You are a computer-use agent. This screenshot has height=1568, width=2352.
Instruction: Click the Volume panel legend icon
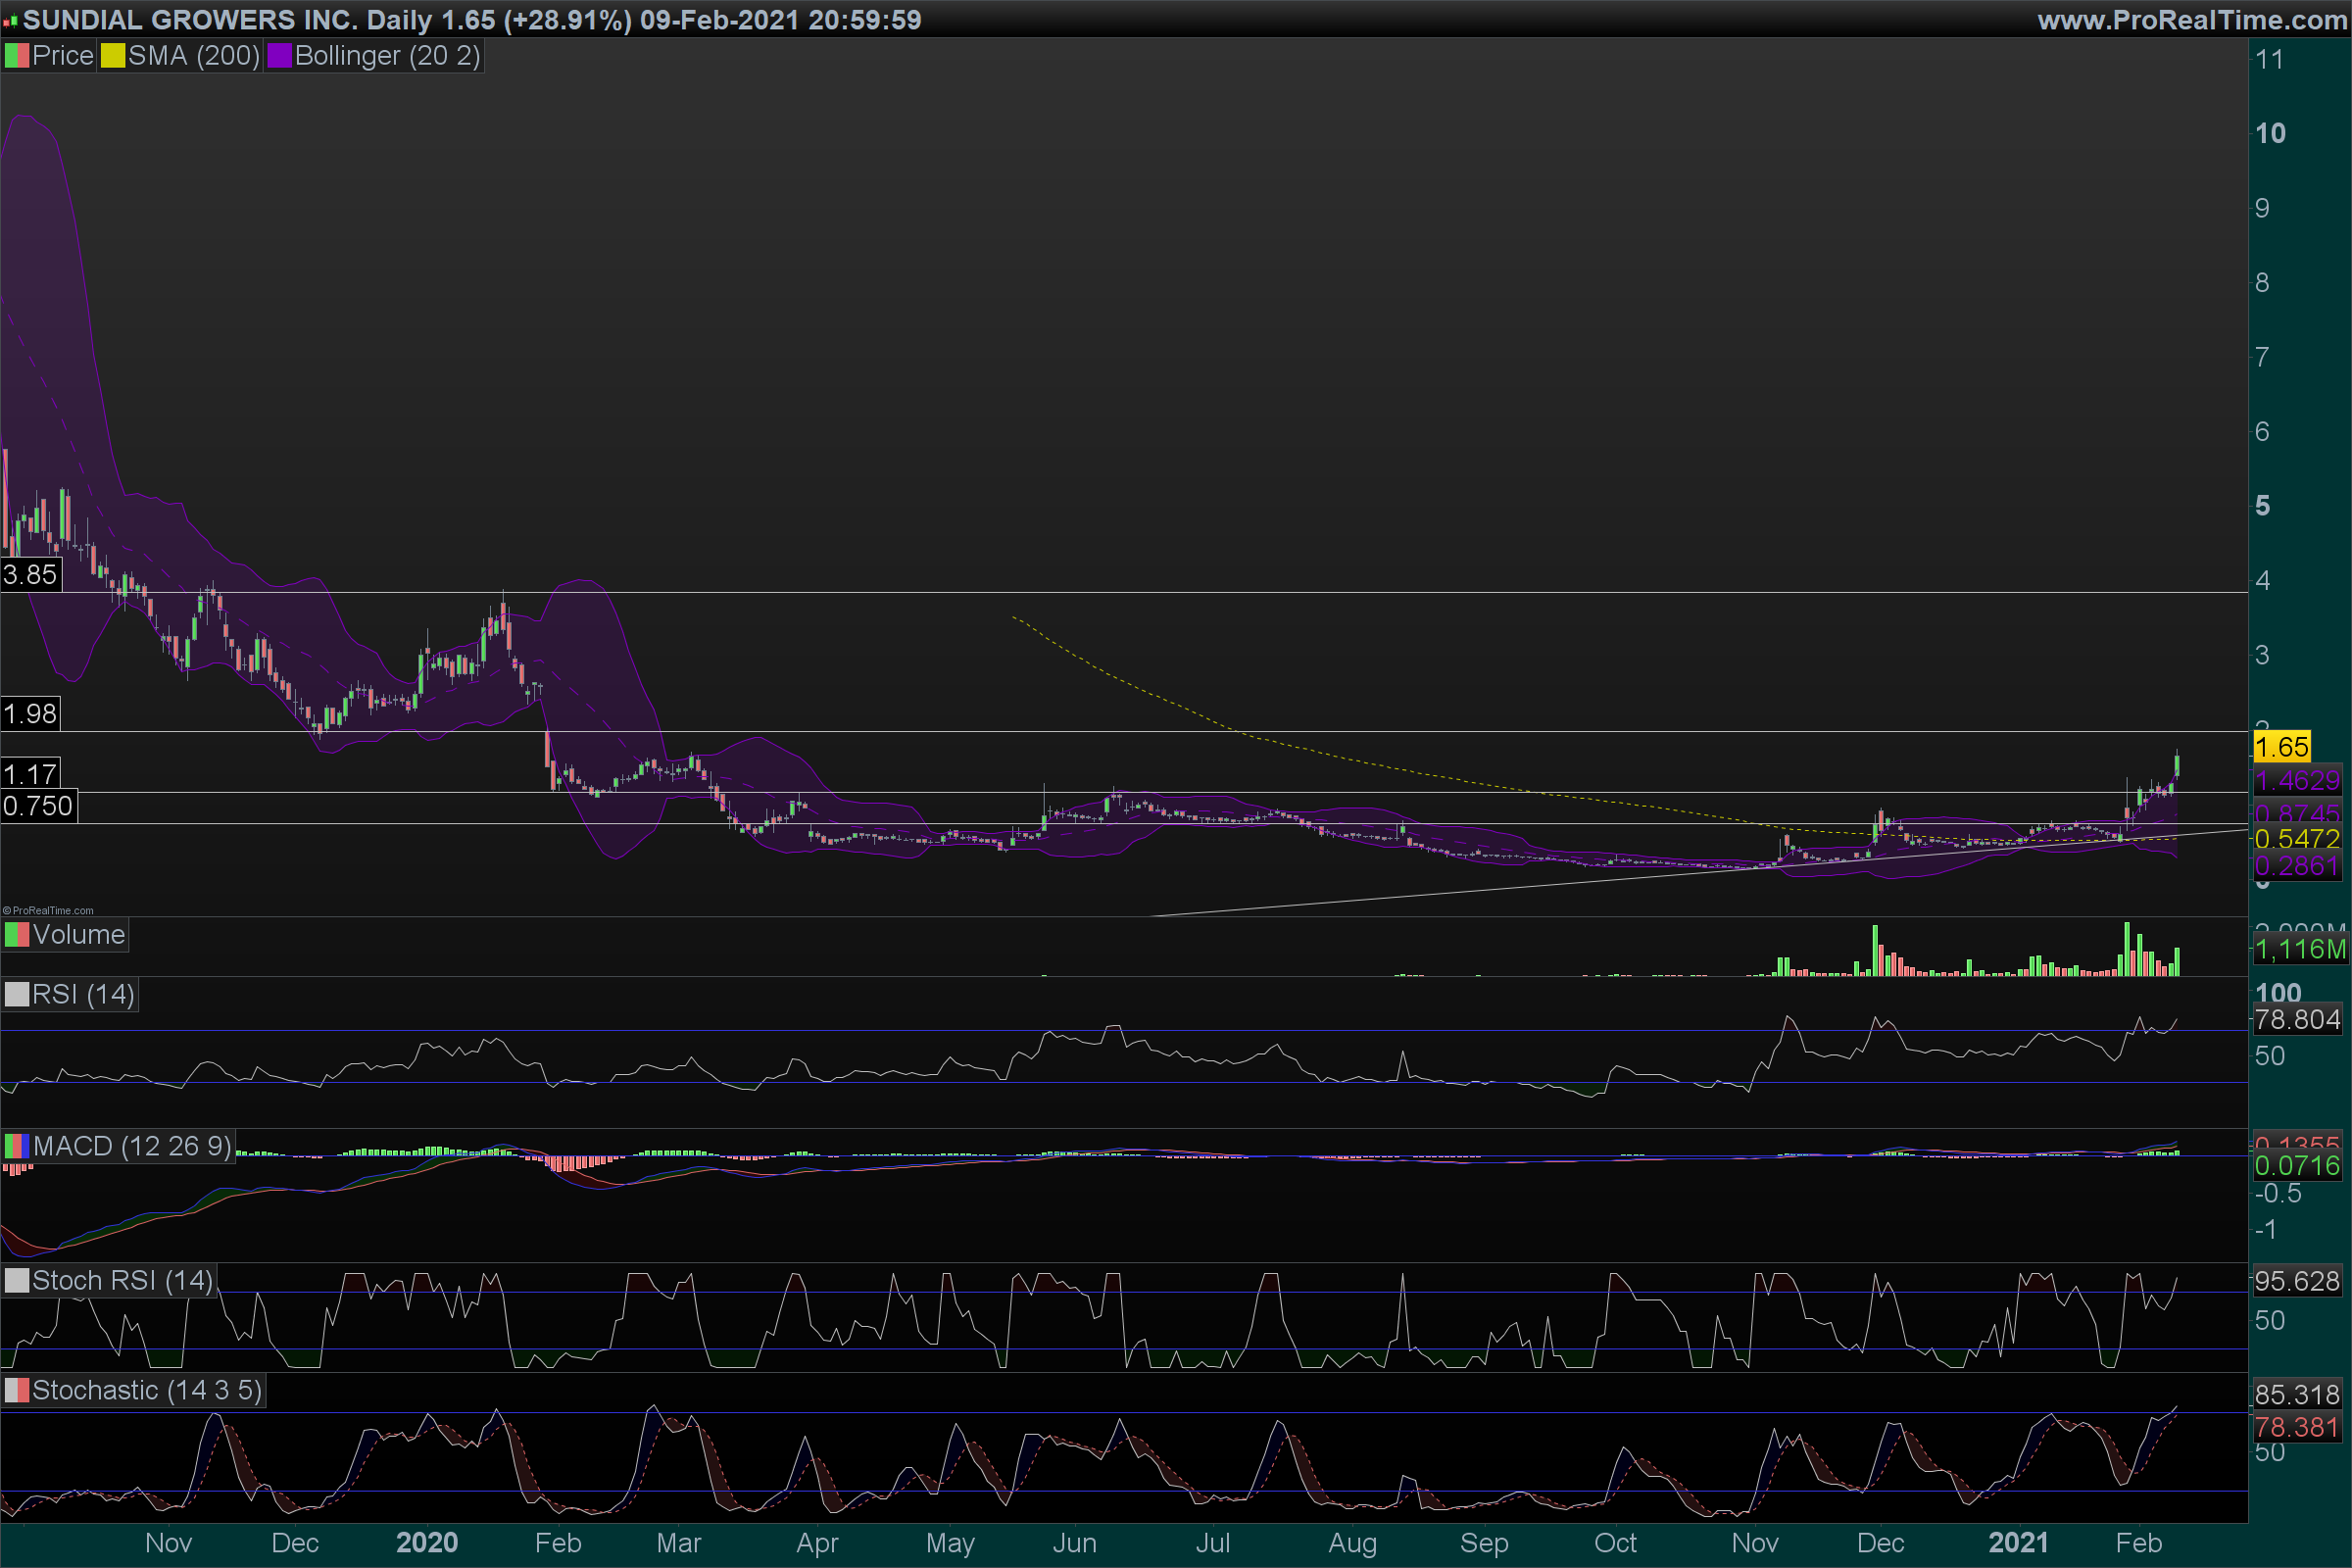(x=17, y=935)
